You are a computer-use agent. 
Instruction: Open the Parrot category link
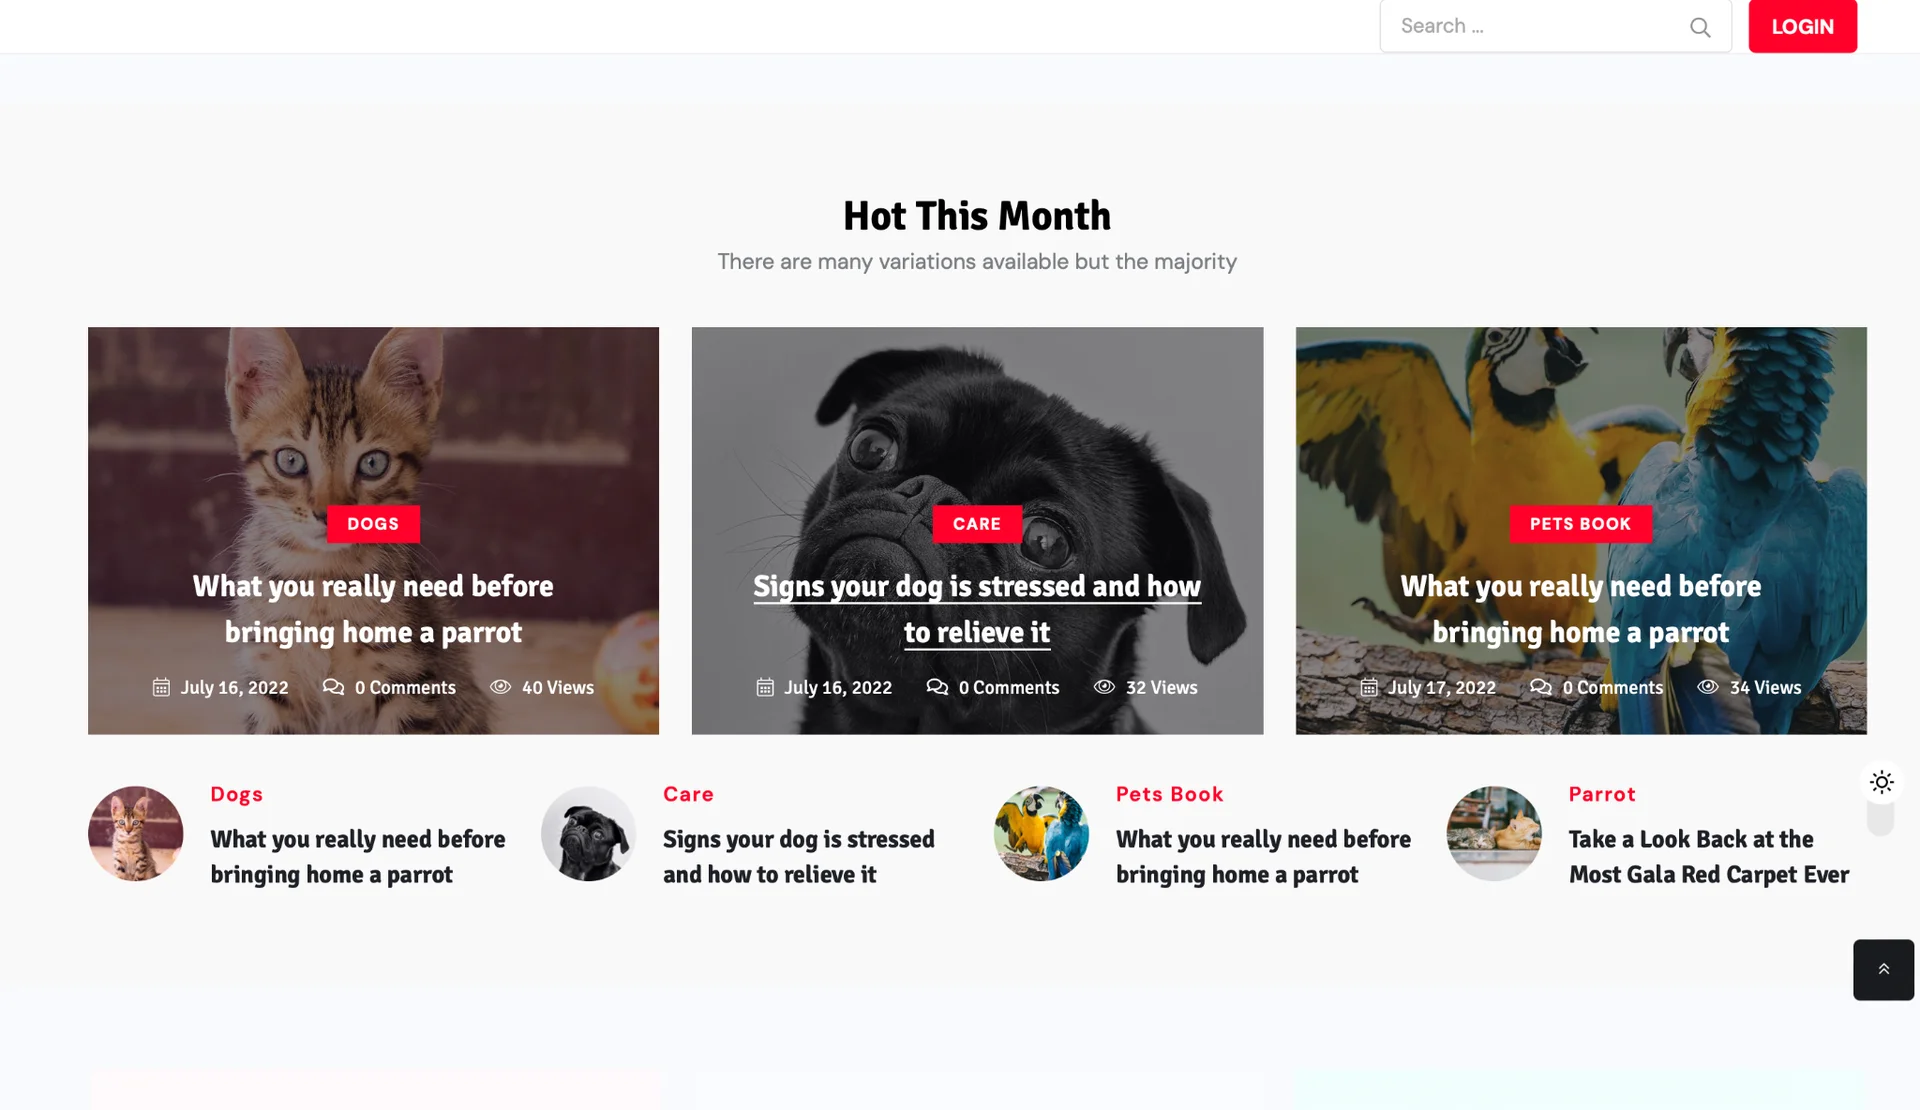(1602, 794)
